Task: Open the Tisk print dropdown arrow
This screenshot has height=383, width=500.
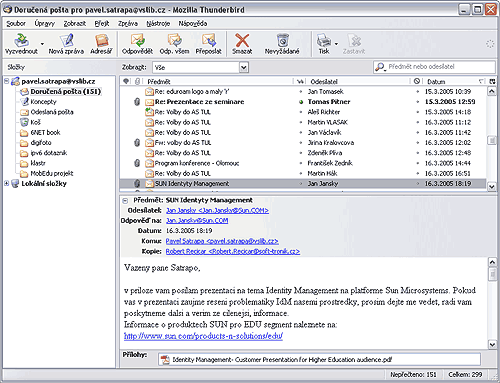Action: 336,44
